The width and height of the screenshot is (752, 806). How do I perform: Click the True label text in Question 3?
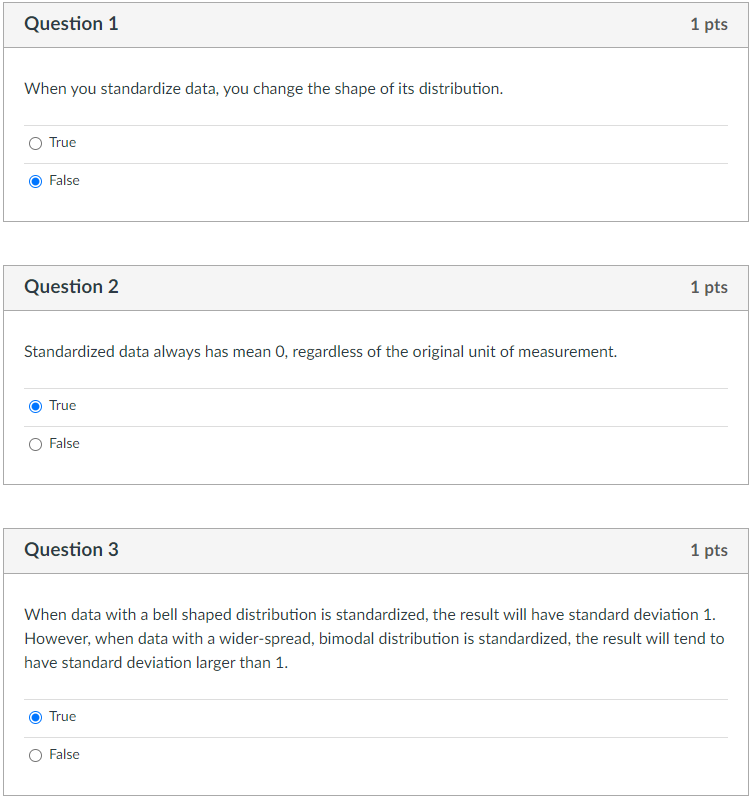tap(61, 716)
